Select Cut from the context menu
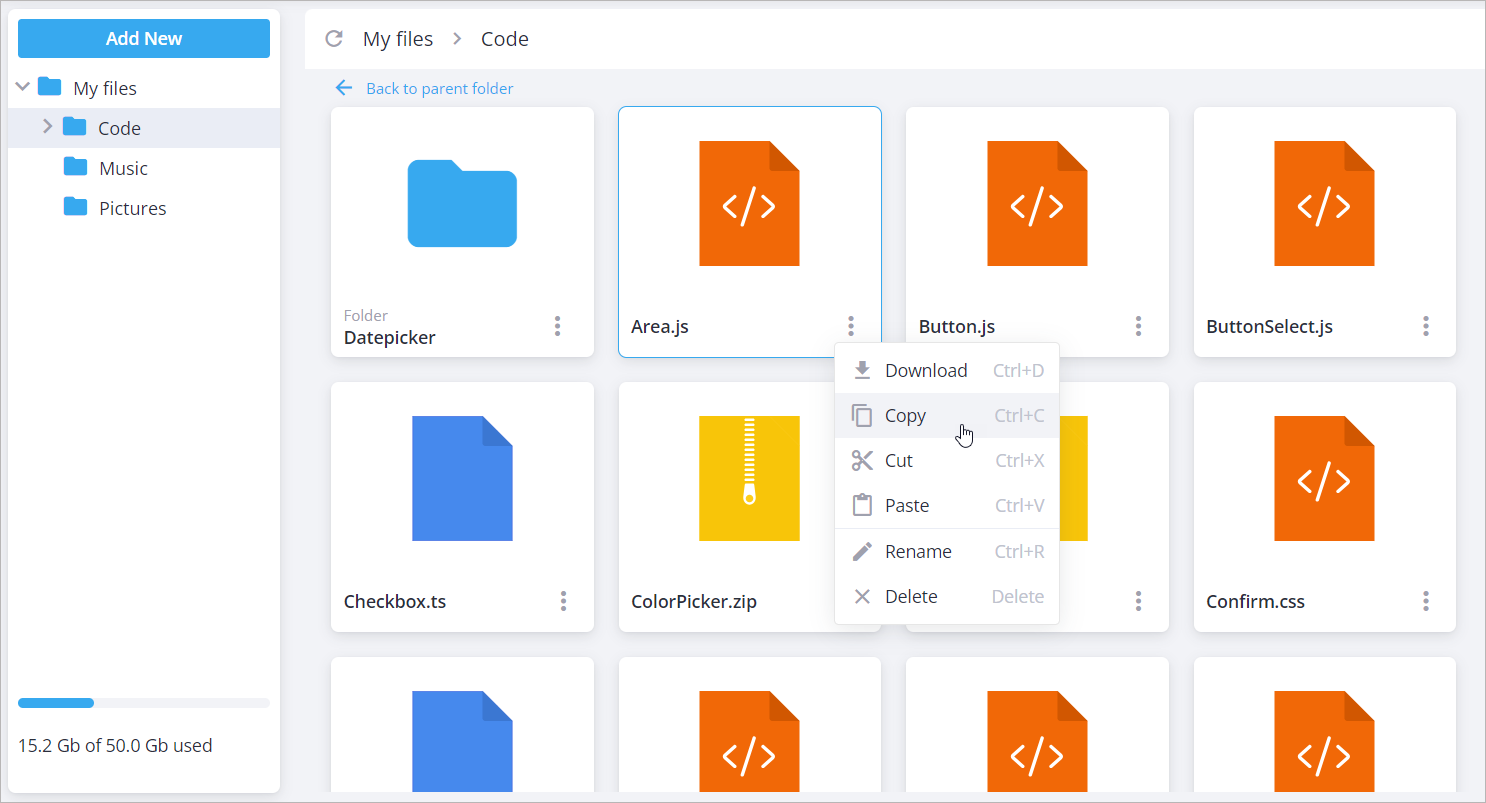 click(x=898, y=461)
